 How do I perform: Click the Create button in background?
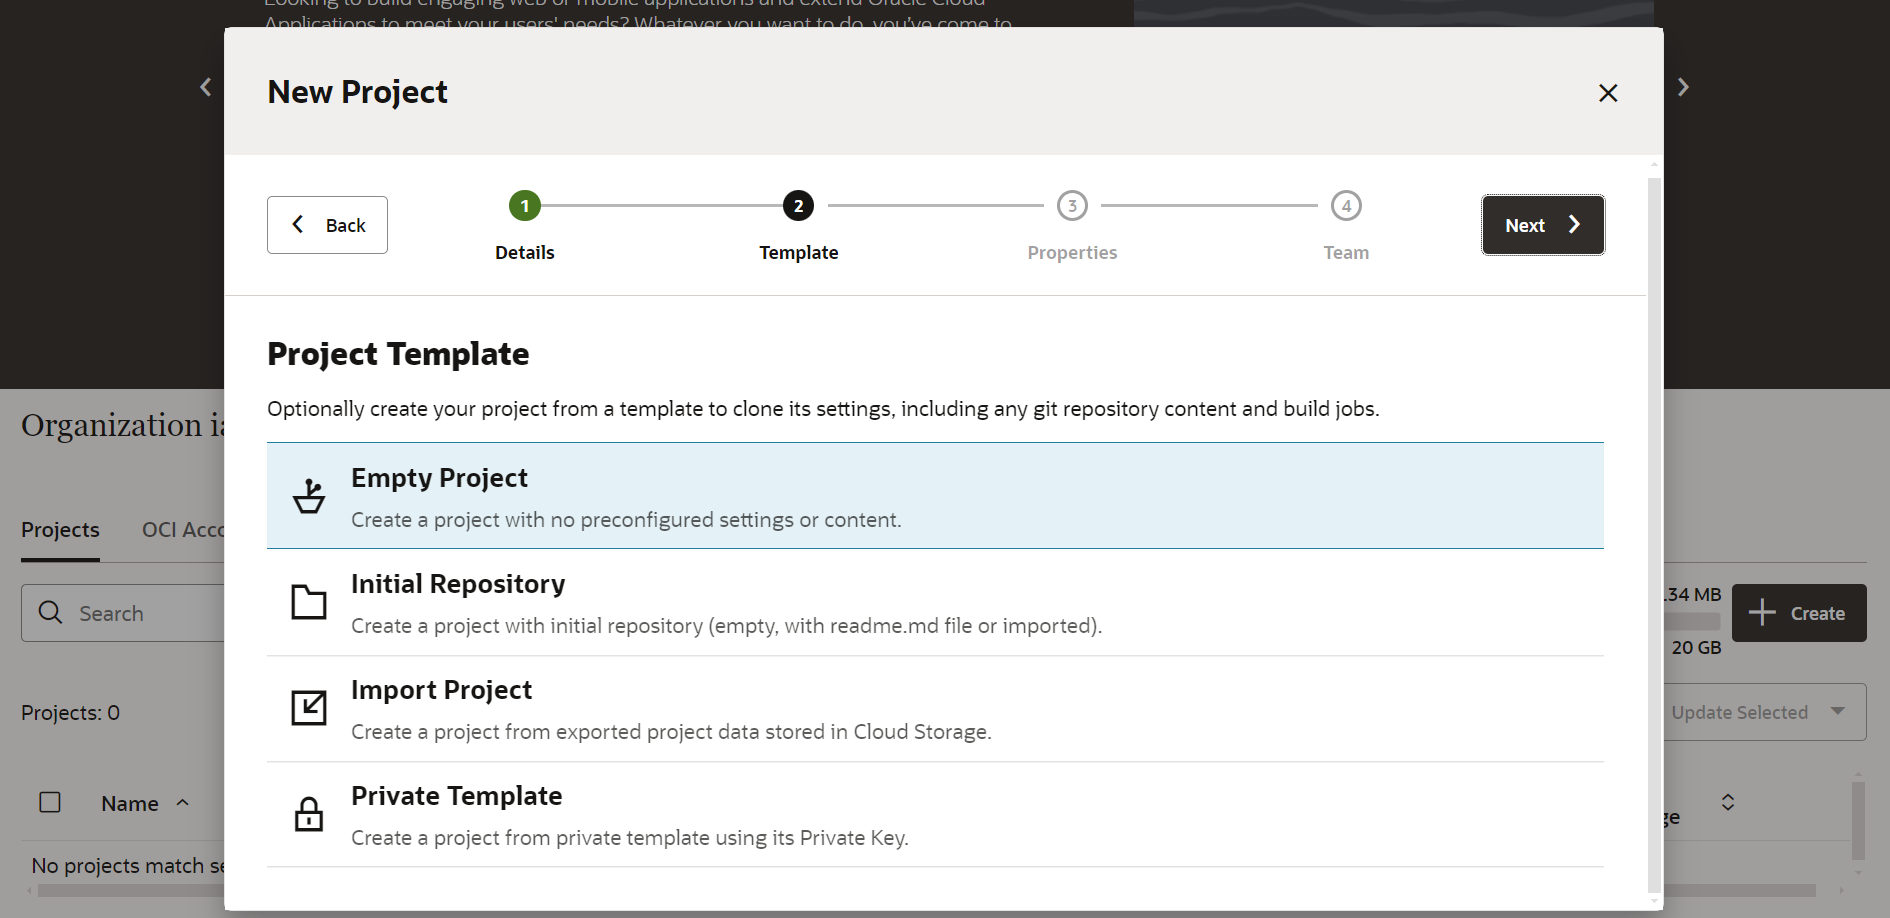(x=1799, y=613)
